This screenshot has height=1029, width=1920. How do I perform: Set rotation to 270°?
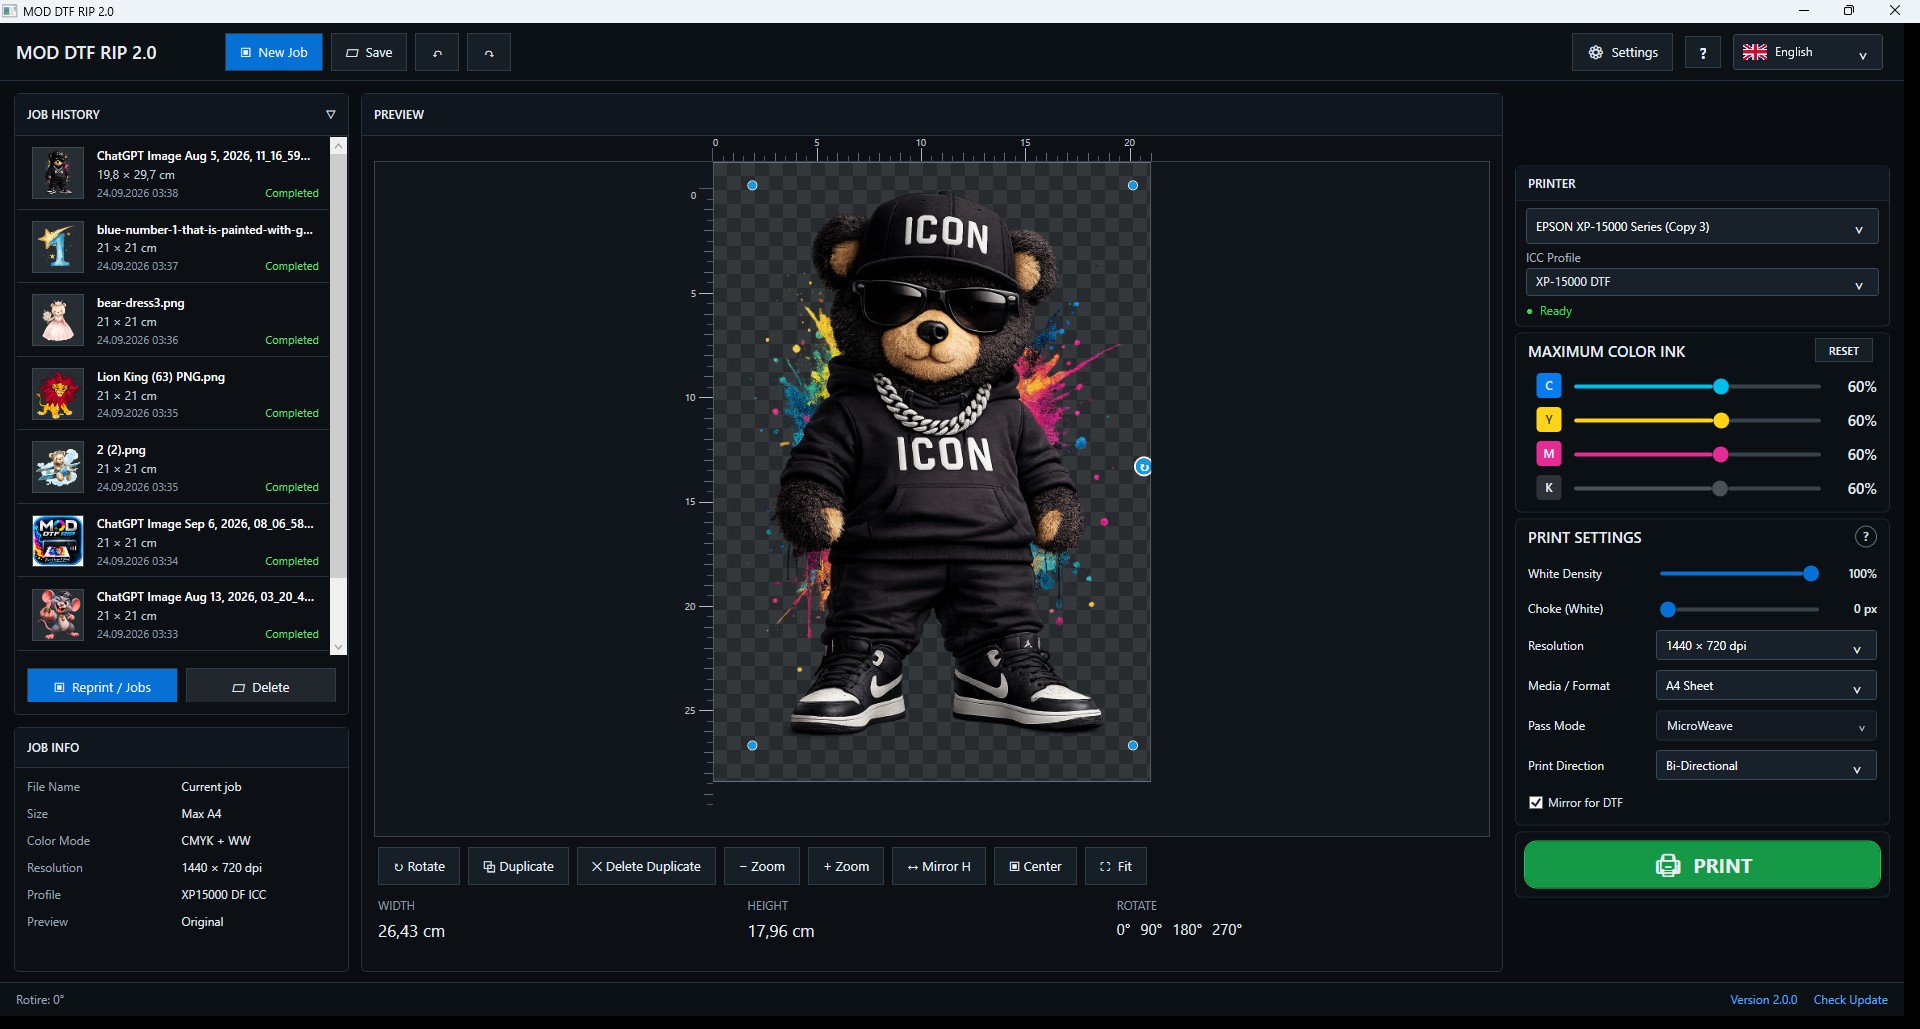click(x=1227, y=930)
